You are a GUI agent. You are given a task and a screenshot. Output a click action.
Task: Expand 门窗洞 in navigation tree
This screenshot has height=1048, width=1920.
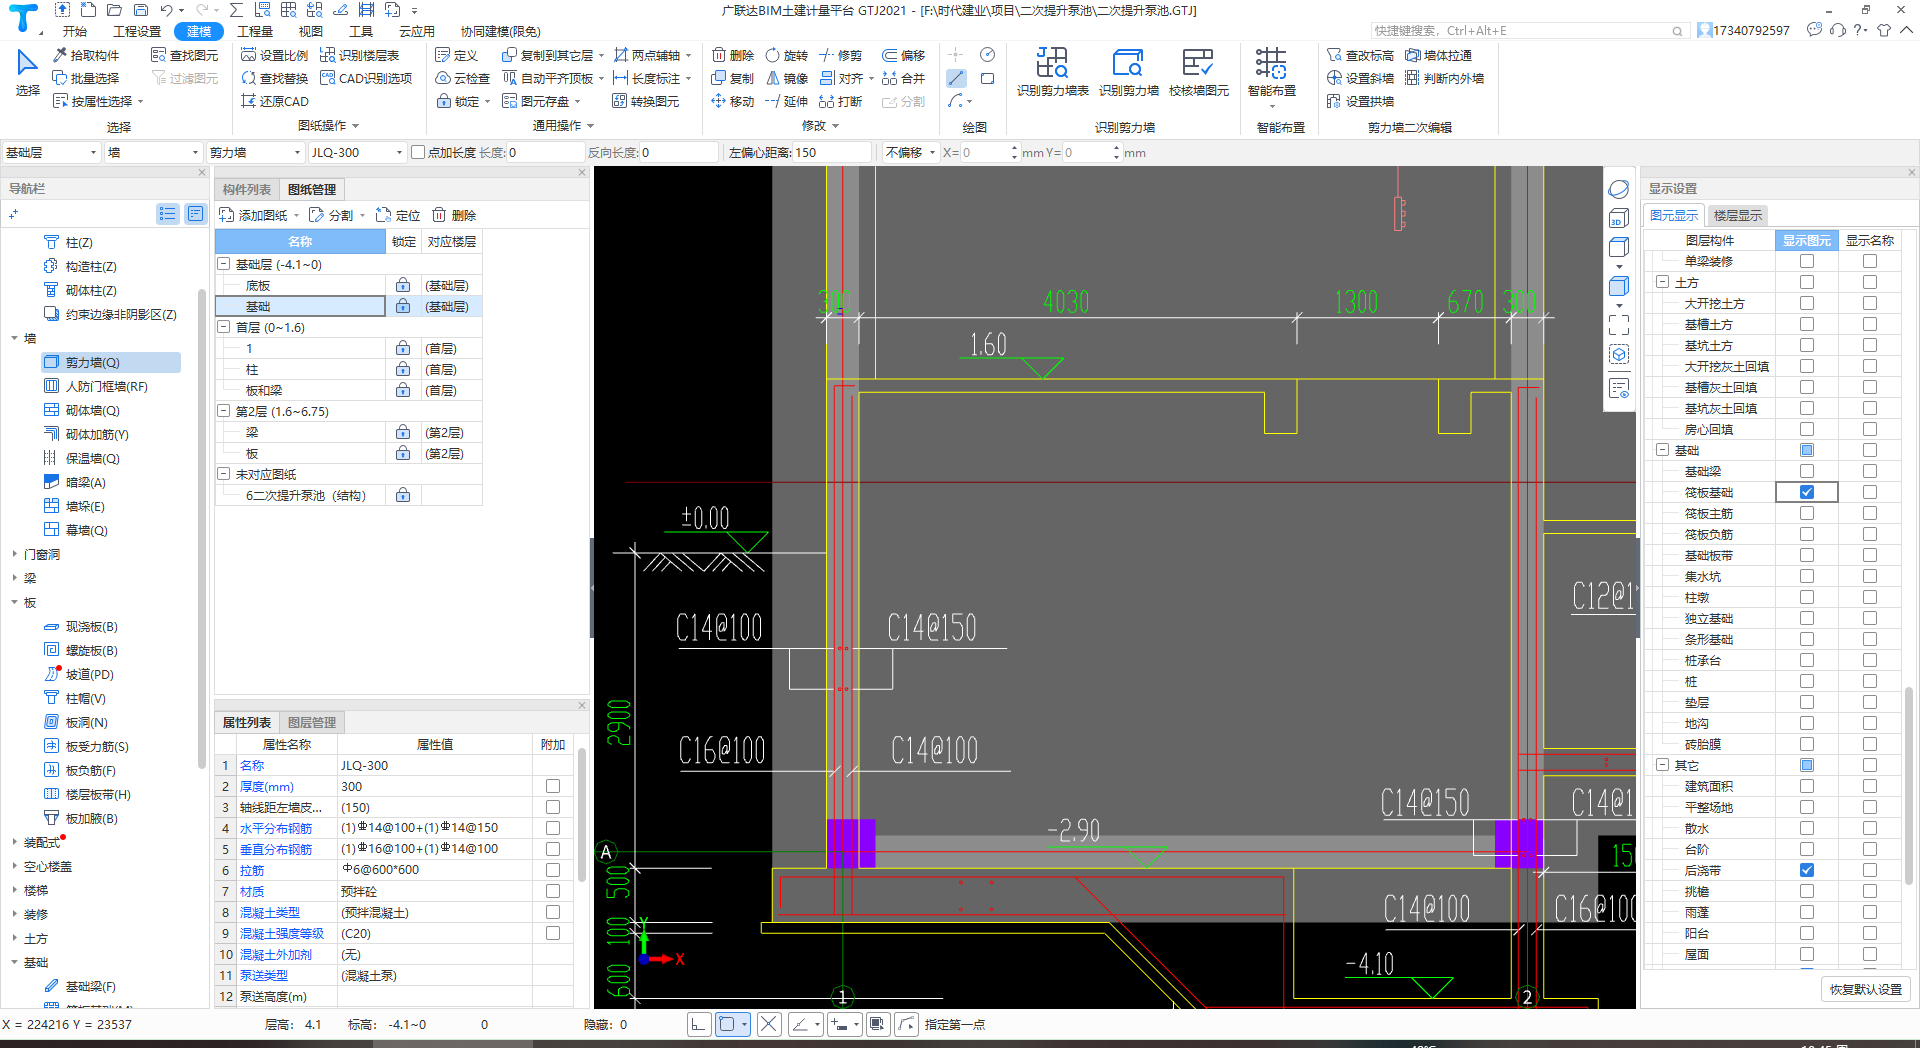click(14, 554)
